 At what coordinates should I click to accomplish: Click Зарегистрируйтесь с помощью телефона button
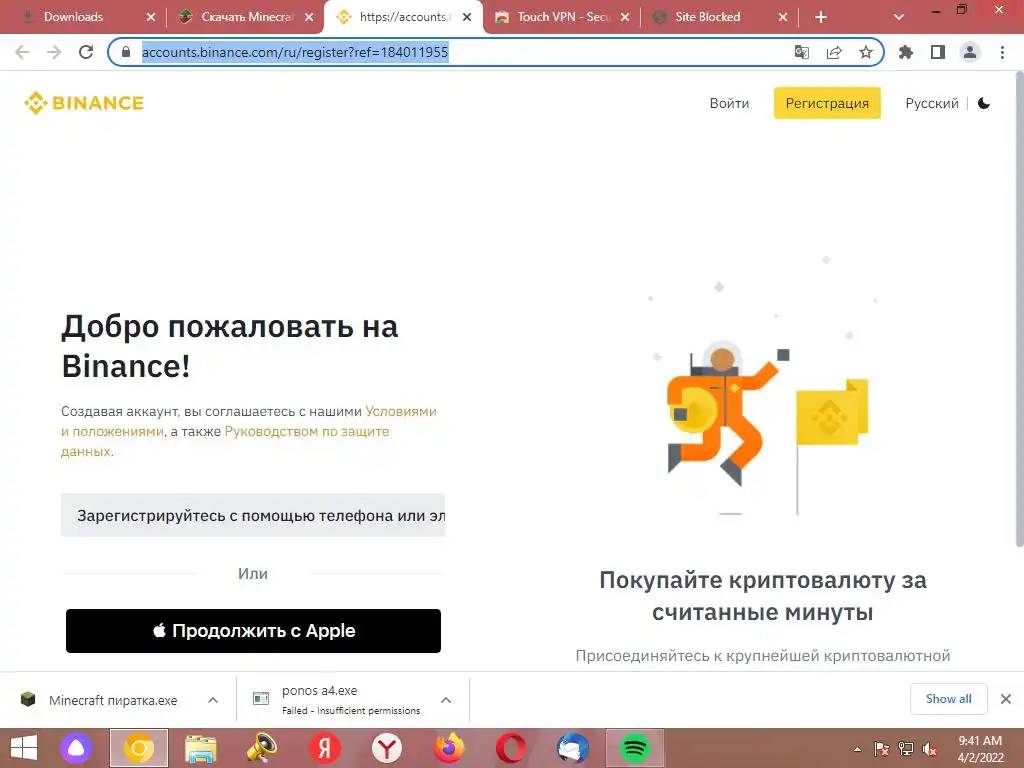[x=253, y=515]
